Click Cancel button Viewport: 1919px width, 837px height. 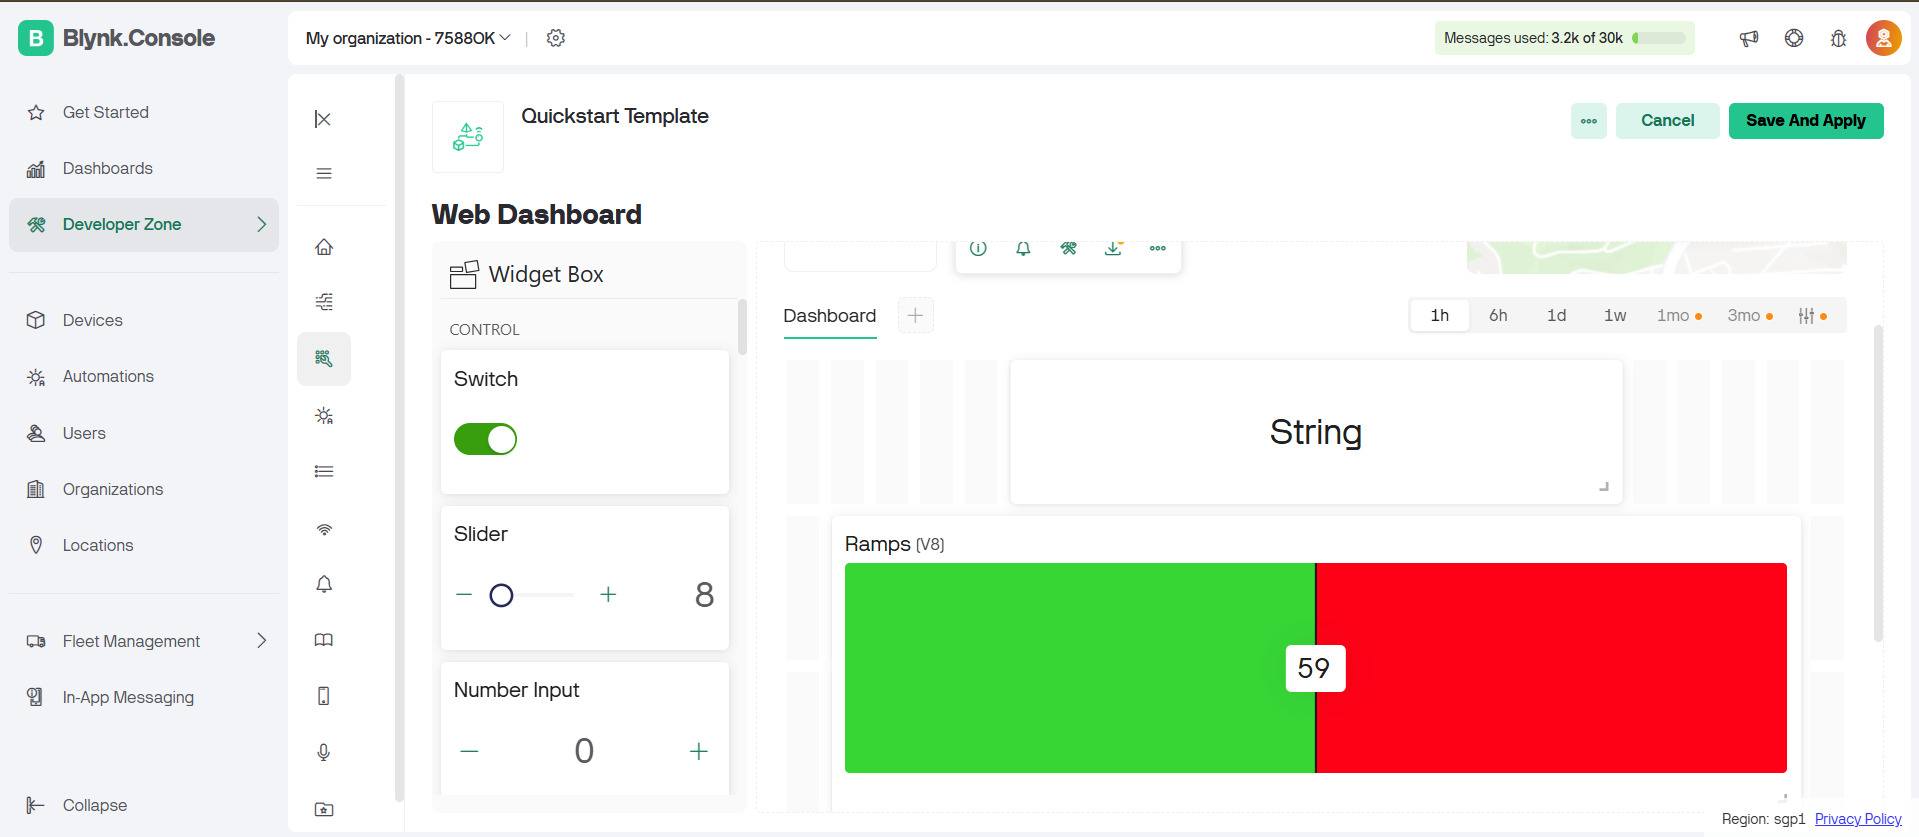tap(1668, 121)
